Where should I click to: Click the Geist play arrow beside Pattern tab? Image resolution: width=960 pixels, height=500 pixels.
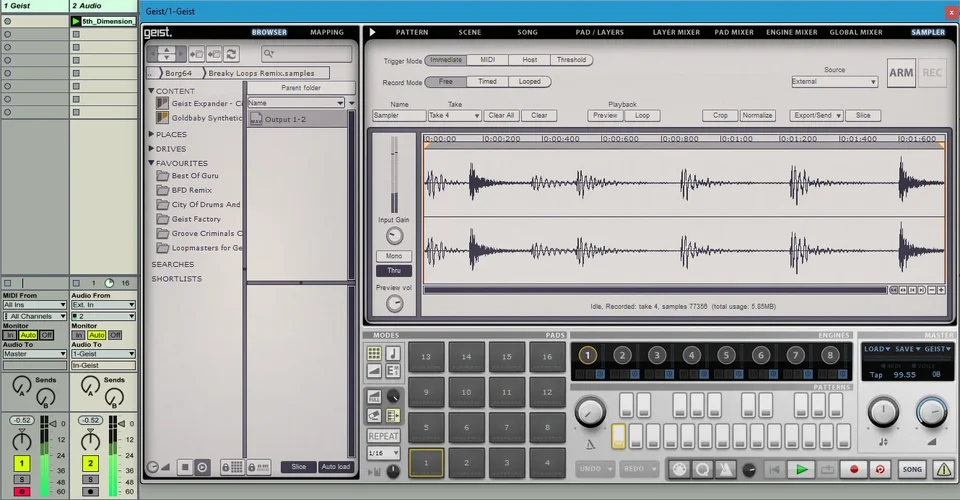pyautogui.click(x=372, y=32)
